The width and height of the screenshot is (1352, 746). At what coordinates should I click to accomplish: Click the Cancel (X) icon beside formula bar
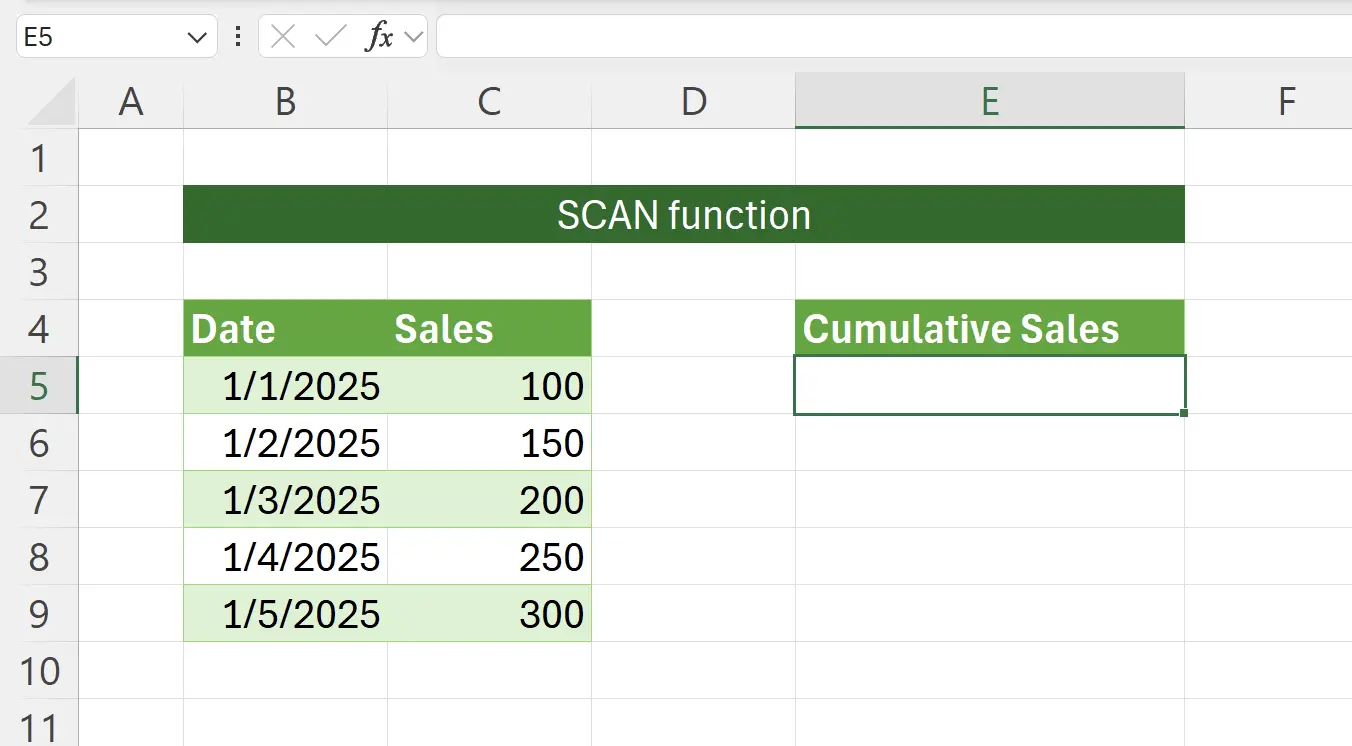(x=283, y=37)
